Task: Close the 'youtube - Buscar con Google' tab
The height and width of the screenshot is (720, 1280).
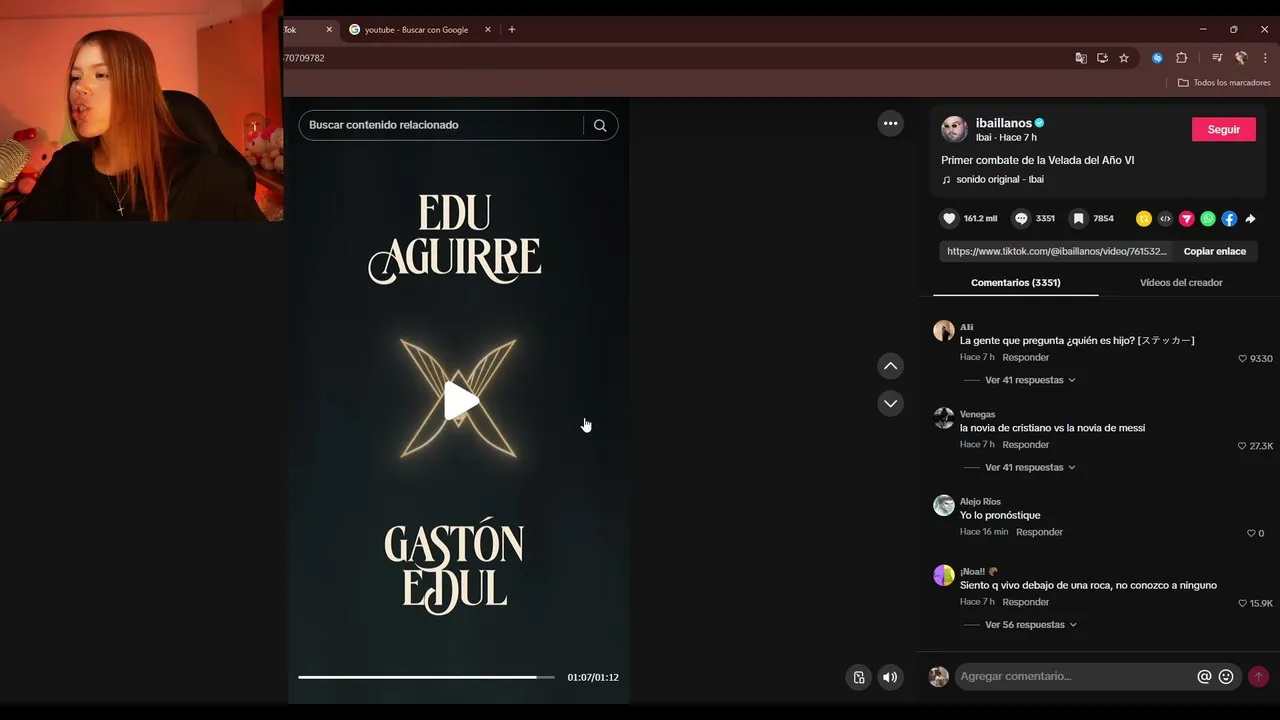Action: pyautogui.click(x=488, y=30)
